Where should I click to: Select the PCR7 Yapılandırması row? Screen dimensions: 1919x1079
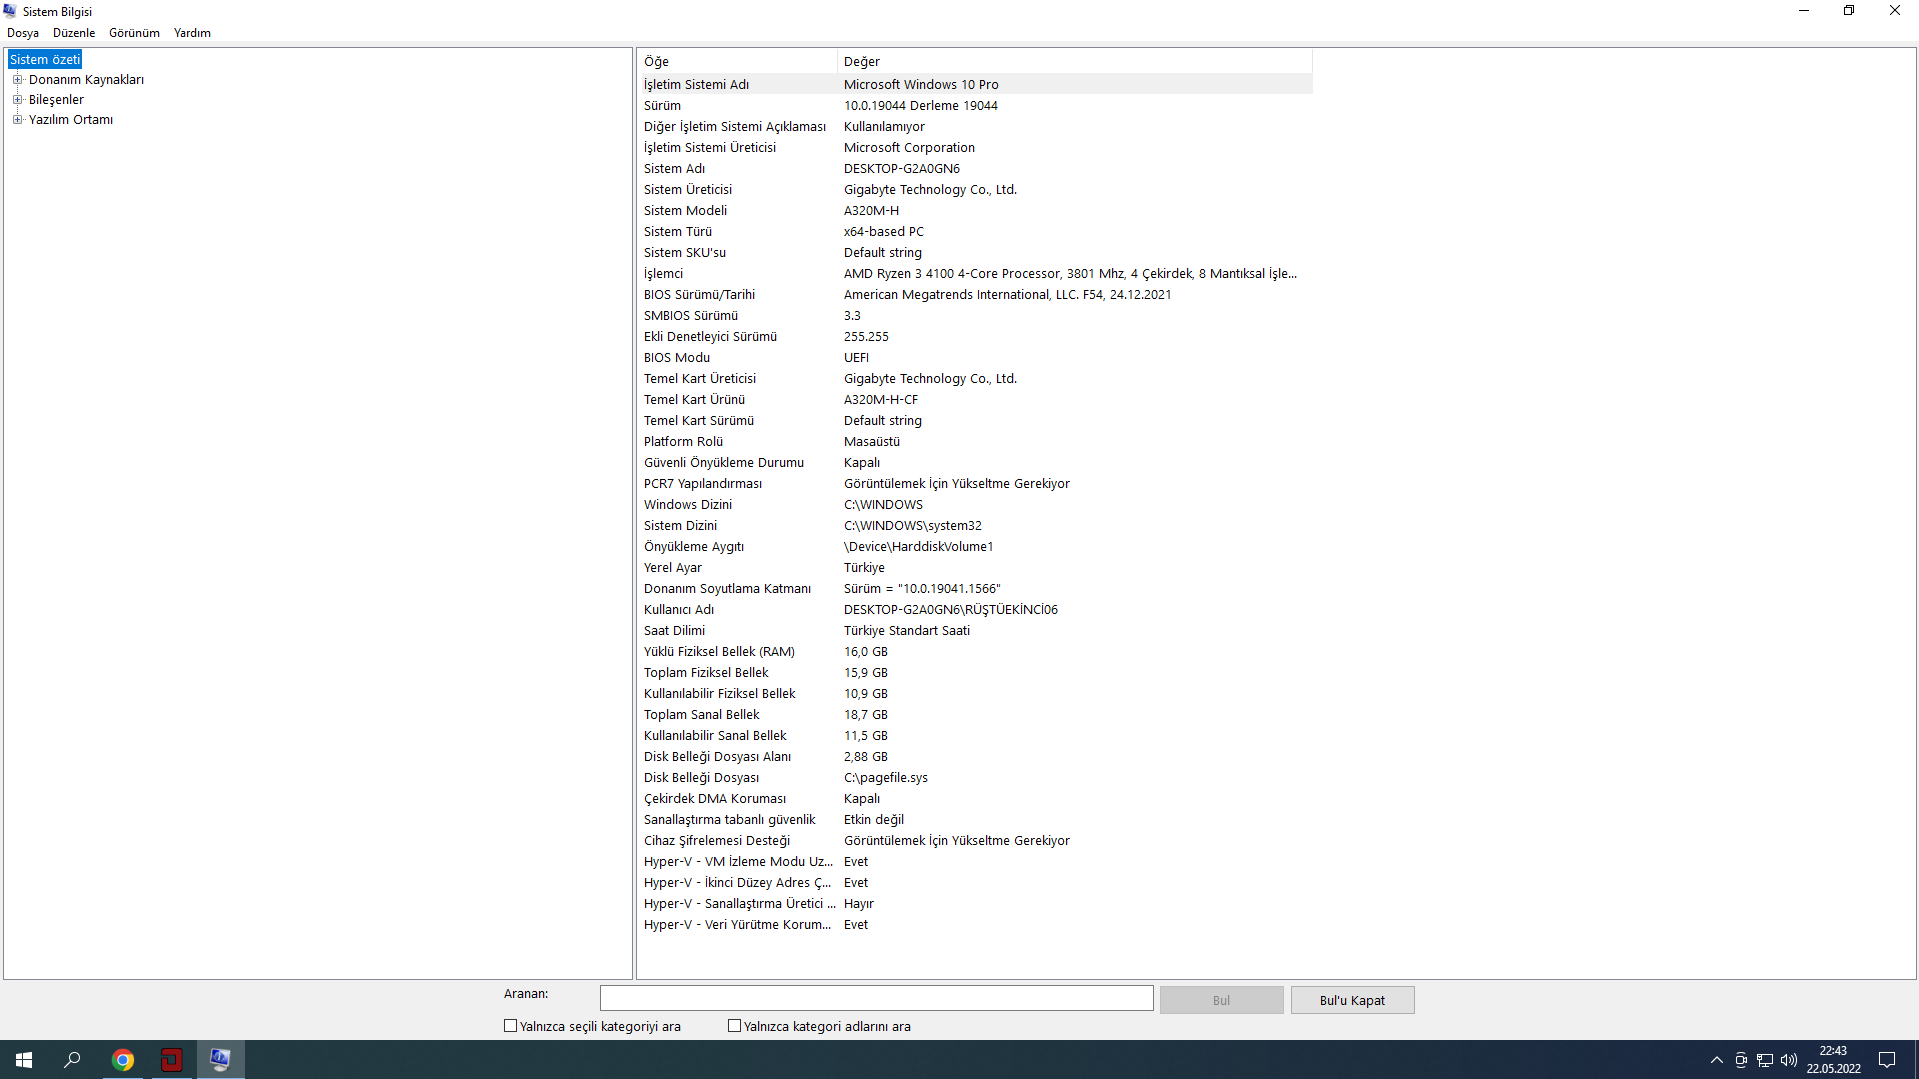(975, 484)
